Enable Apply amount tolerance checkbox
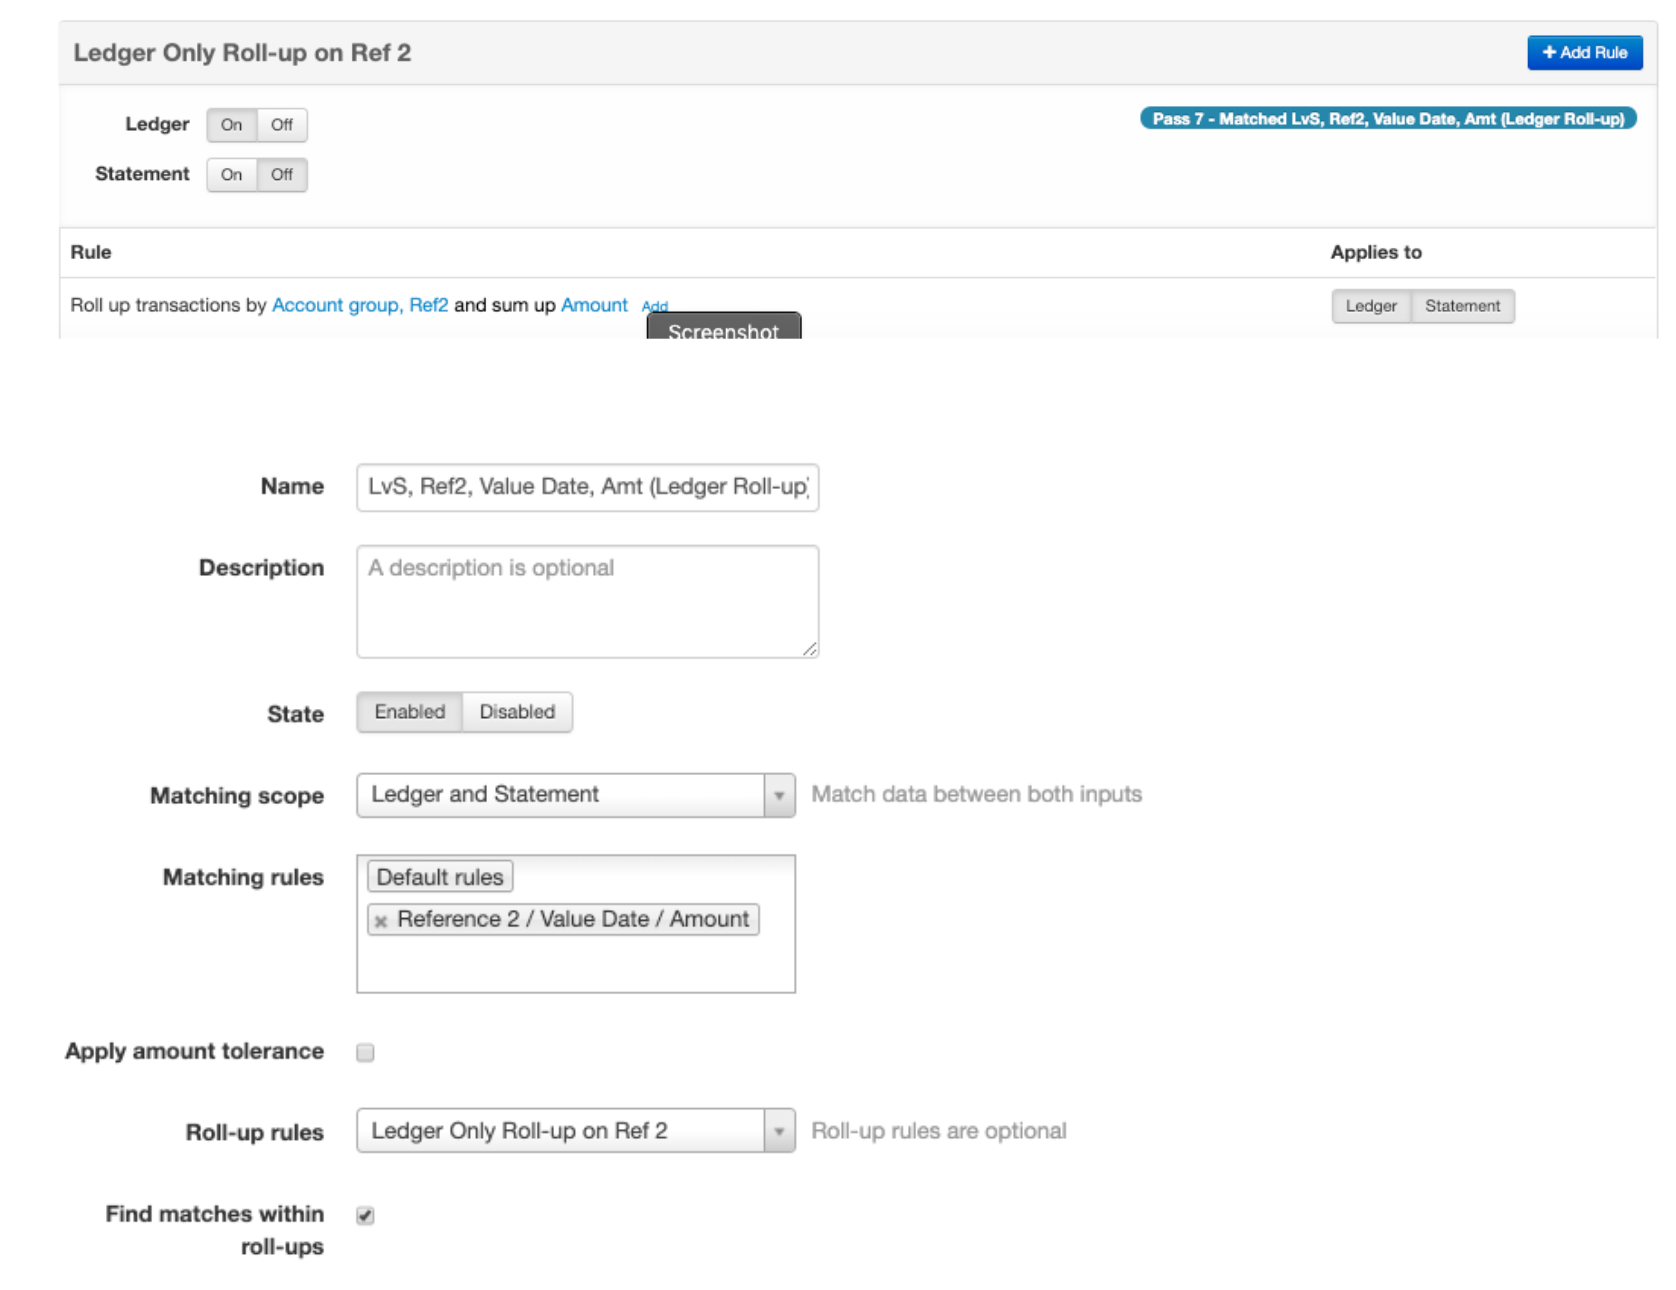 coord(365,1052)
